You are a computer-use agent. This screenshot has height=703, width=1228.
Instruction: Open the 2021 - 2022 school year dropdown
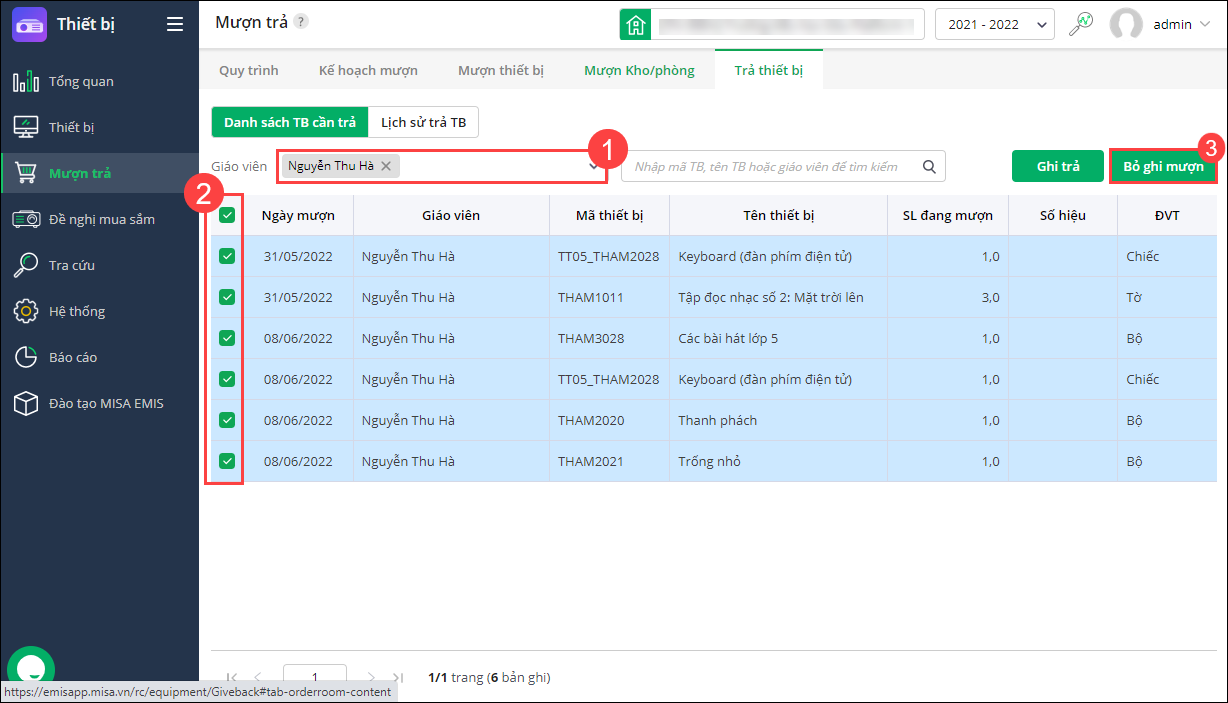[995, 24]
